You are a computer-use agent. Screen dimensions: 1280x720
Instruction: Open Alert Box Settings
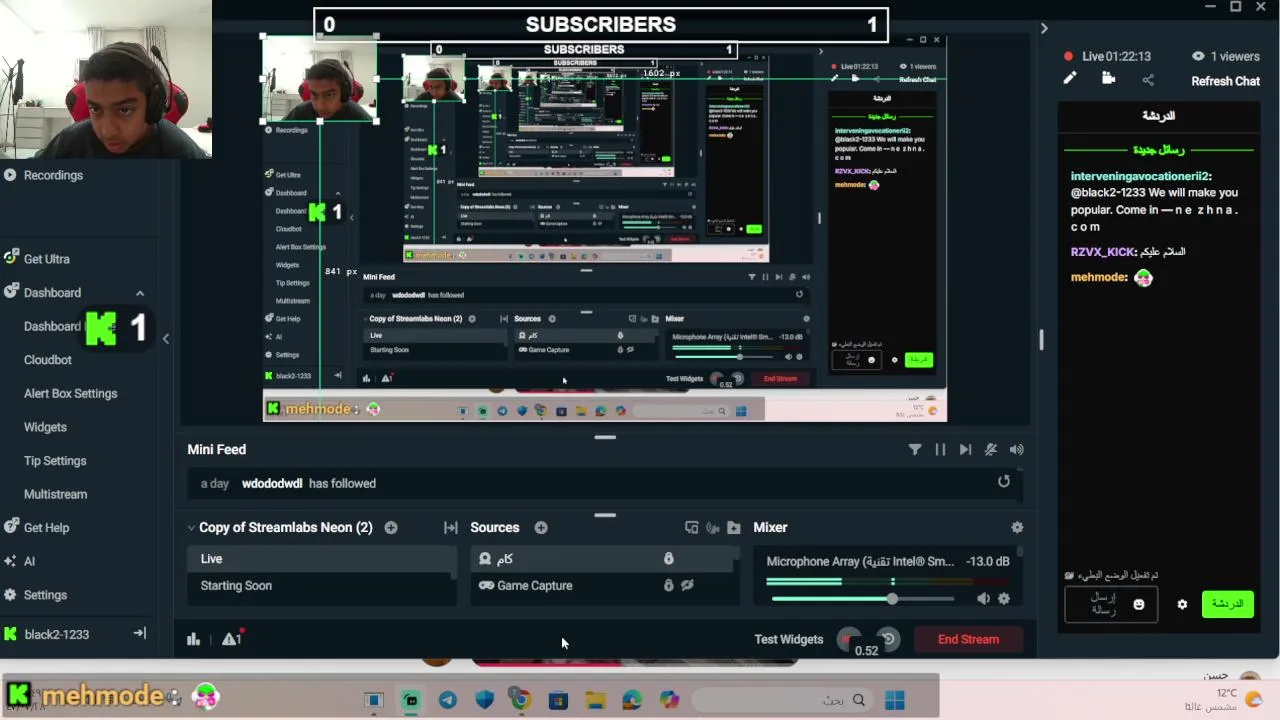(71, 393)
